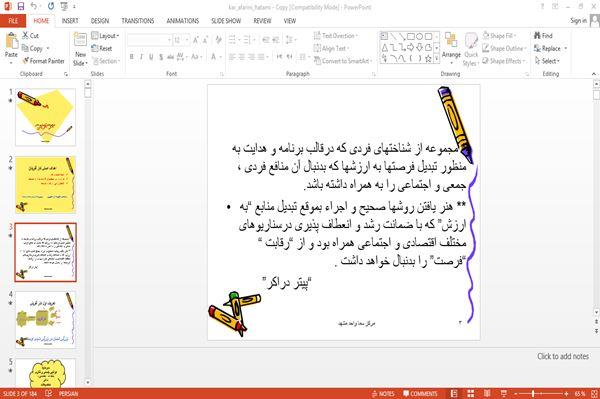Image resolution: width=600 pixels, height=399 pixels.
Task: Switch to the TRANSITIONS tab
Action: click(138, 21)
